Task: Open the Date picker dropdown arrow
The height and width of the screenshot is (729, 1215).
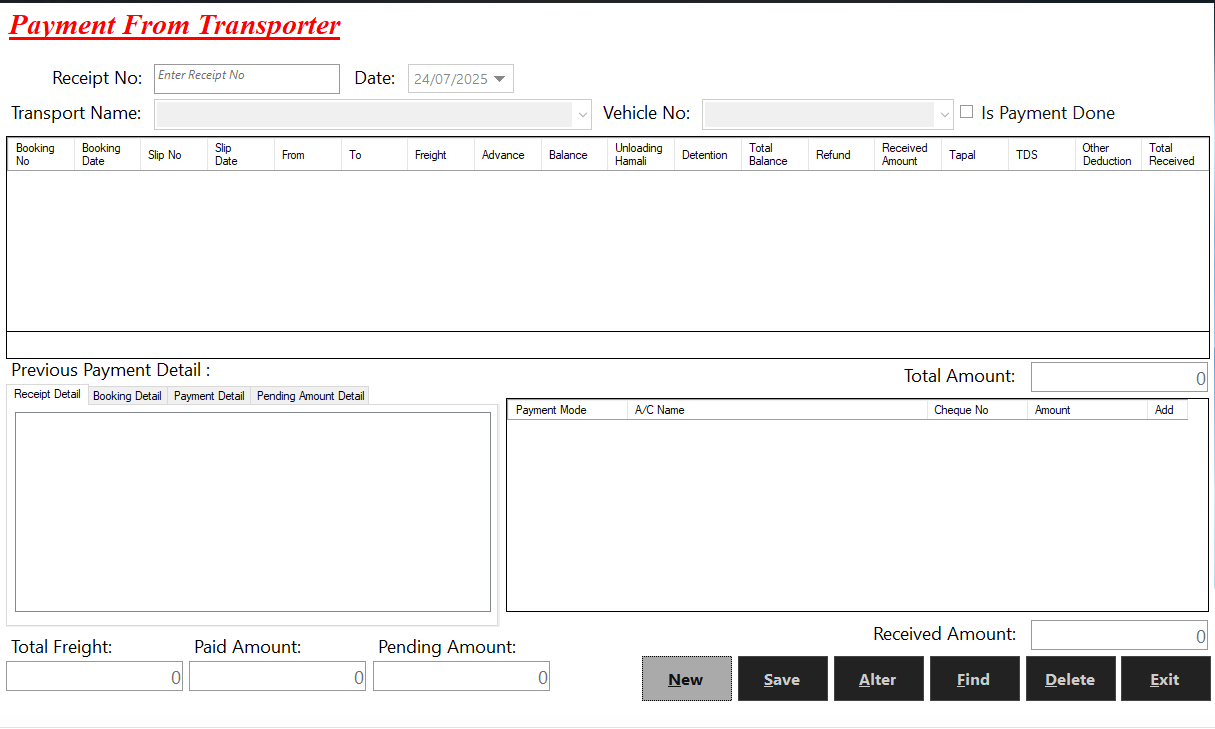Action: [x=500, y=79]
